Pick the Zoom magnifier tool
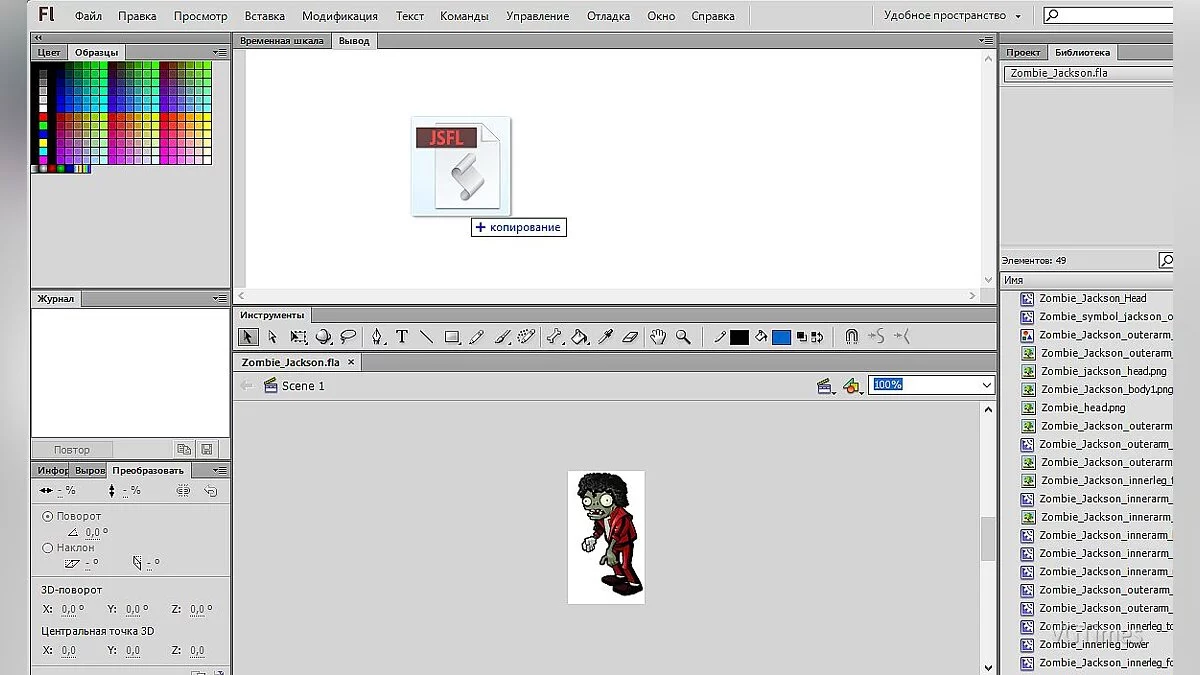The height and width of the screenshot is (675, 1200). (x=683, y=337)
